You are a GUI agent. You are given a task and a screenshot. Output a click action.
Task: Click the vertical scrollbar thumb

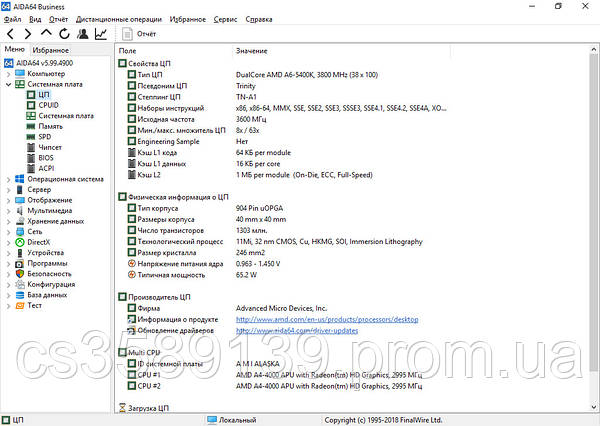click(594, 212)
